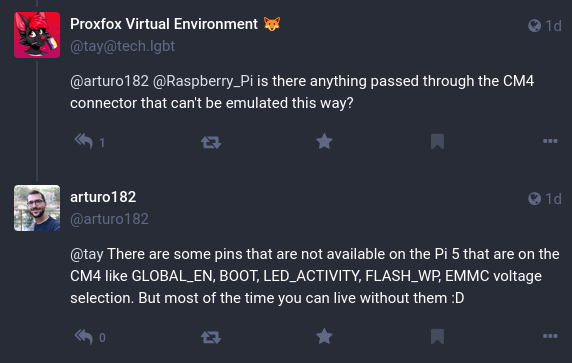
Task: Open Proxfox Virtual Environment's avatar
Action: coord(37,35)
